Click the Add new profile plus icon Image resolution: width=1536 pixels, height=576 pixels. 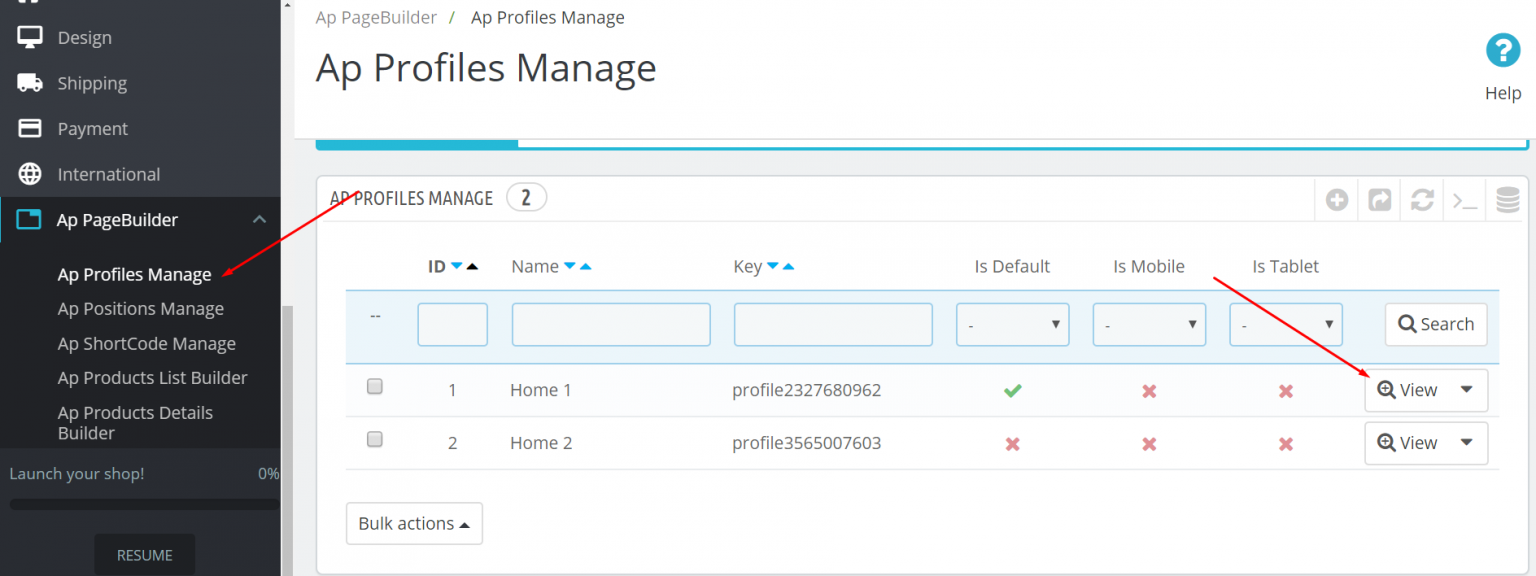click(x=1336, y=199)
